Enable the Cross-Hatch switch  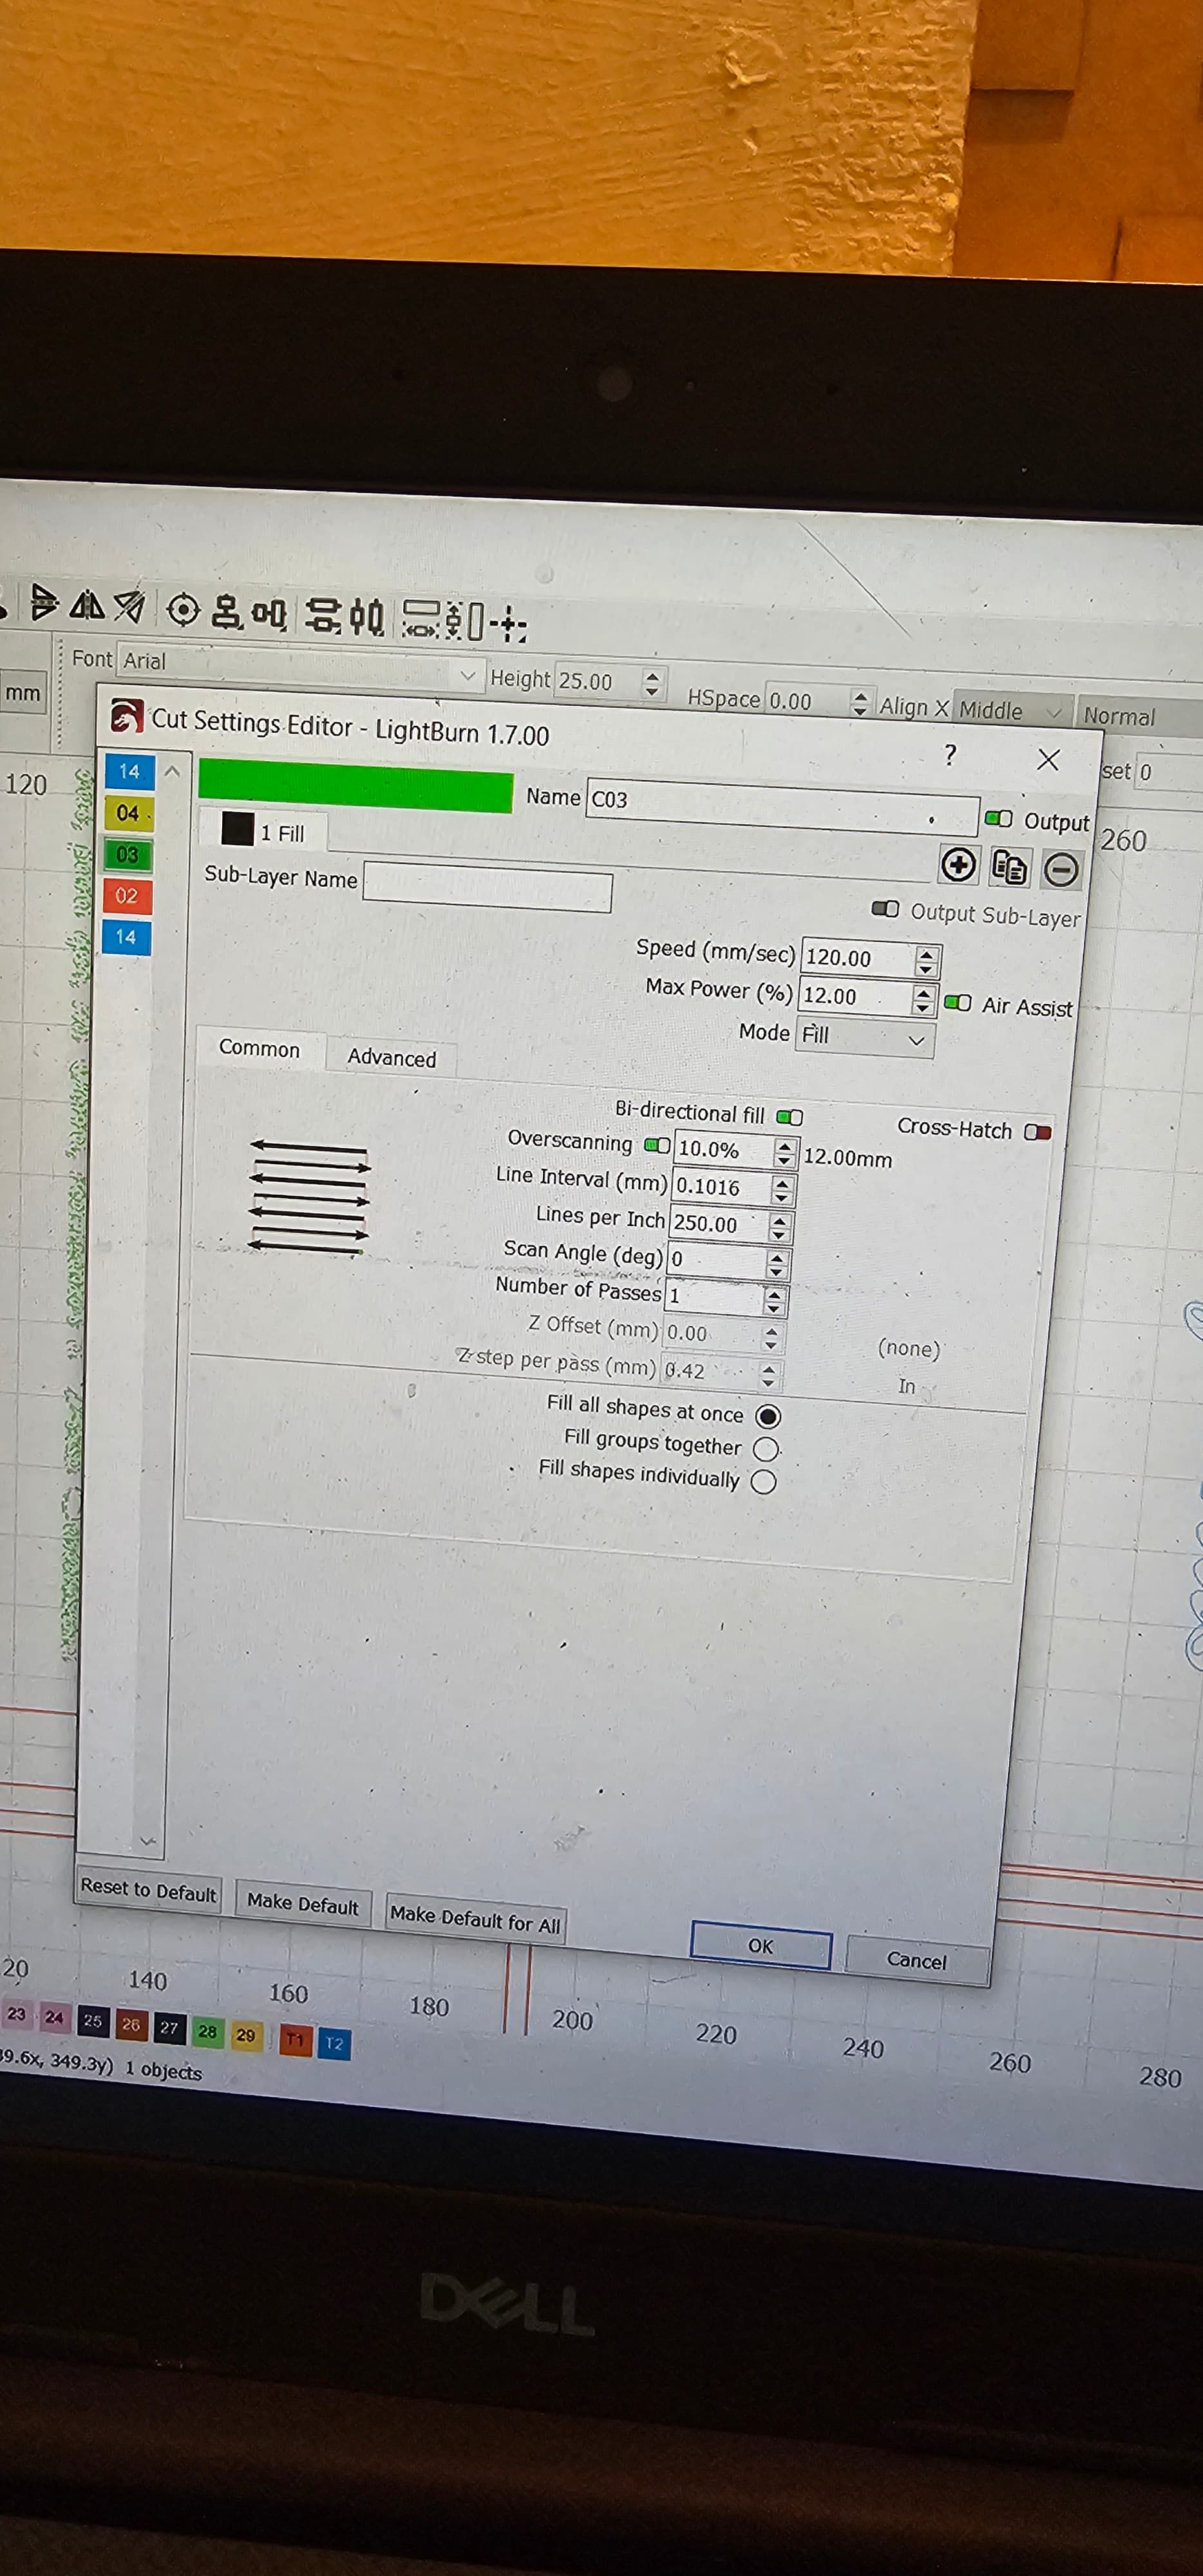click(1037, 1132)
